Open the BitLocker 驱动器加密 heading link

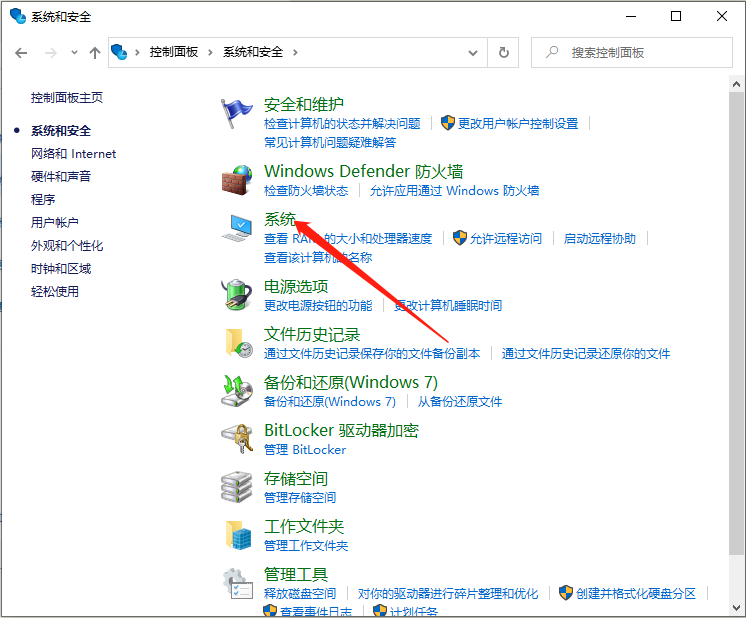click(342, 430)
